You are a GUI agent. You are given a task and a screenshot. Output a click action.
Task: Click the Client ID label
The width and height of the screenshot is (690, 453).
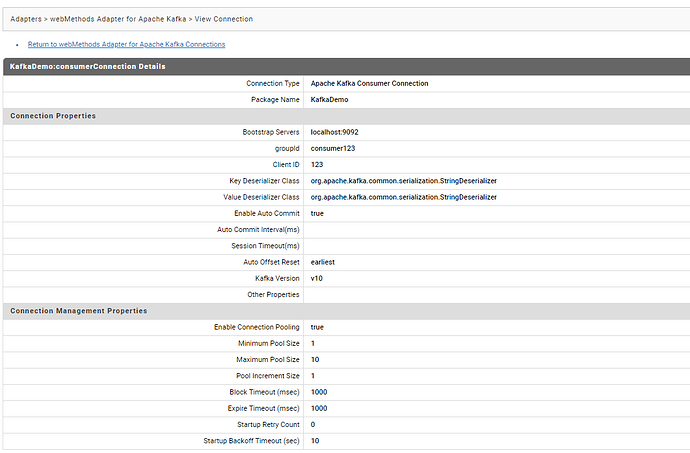pyautogui.click(x=286, y=165)
